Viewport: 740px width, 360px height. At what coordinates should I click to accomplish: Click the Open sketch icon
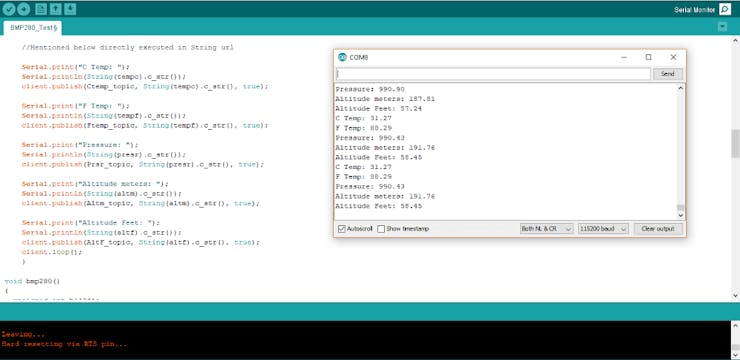[55, 9]
